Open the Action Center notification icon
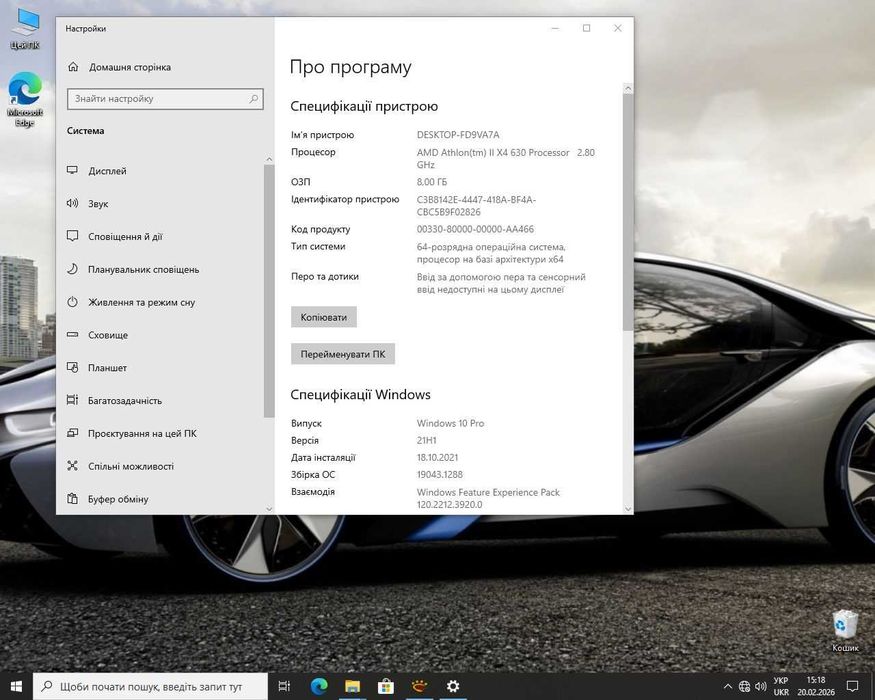 coord(852,686)
